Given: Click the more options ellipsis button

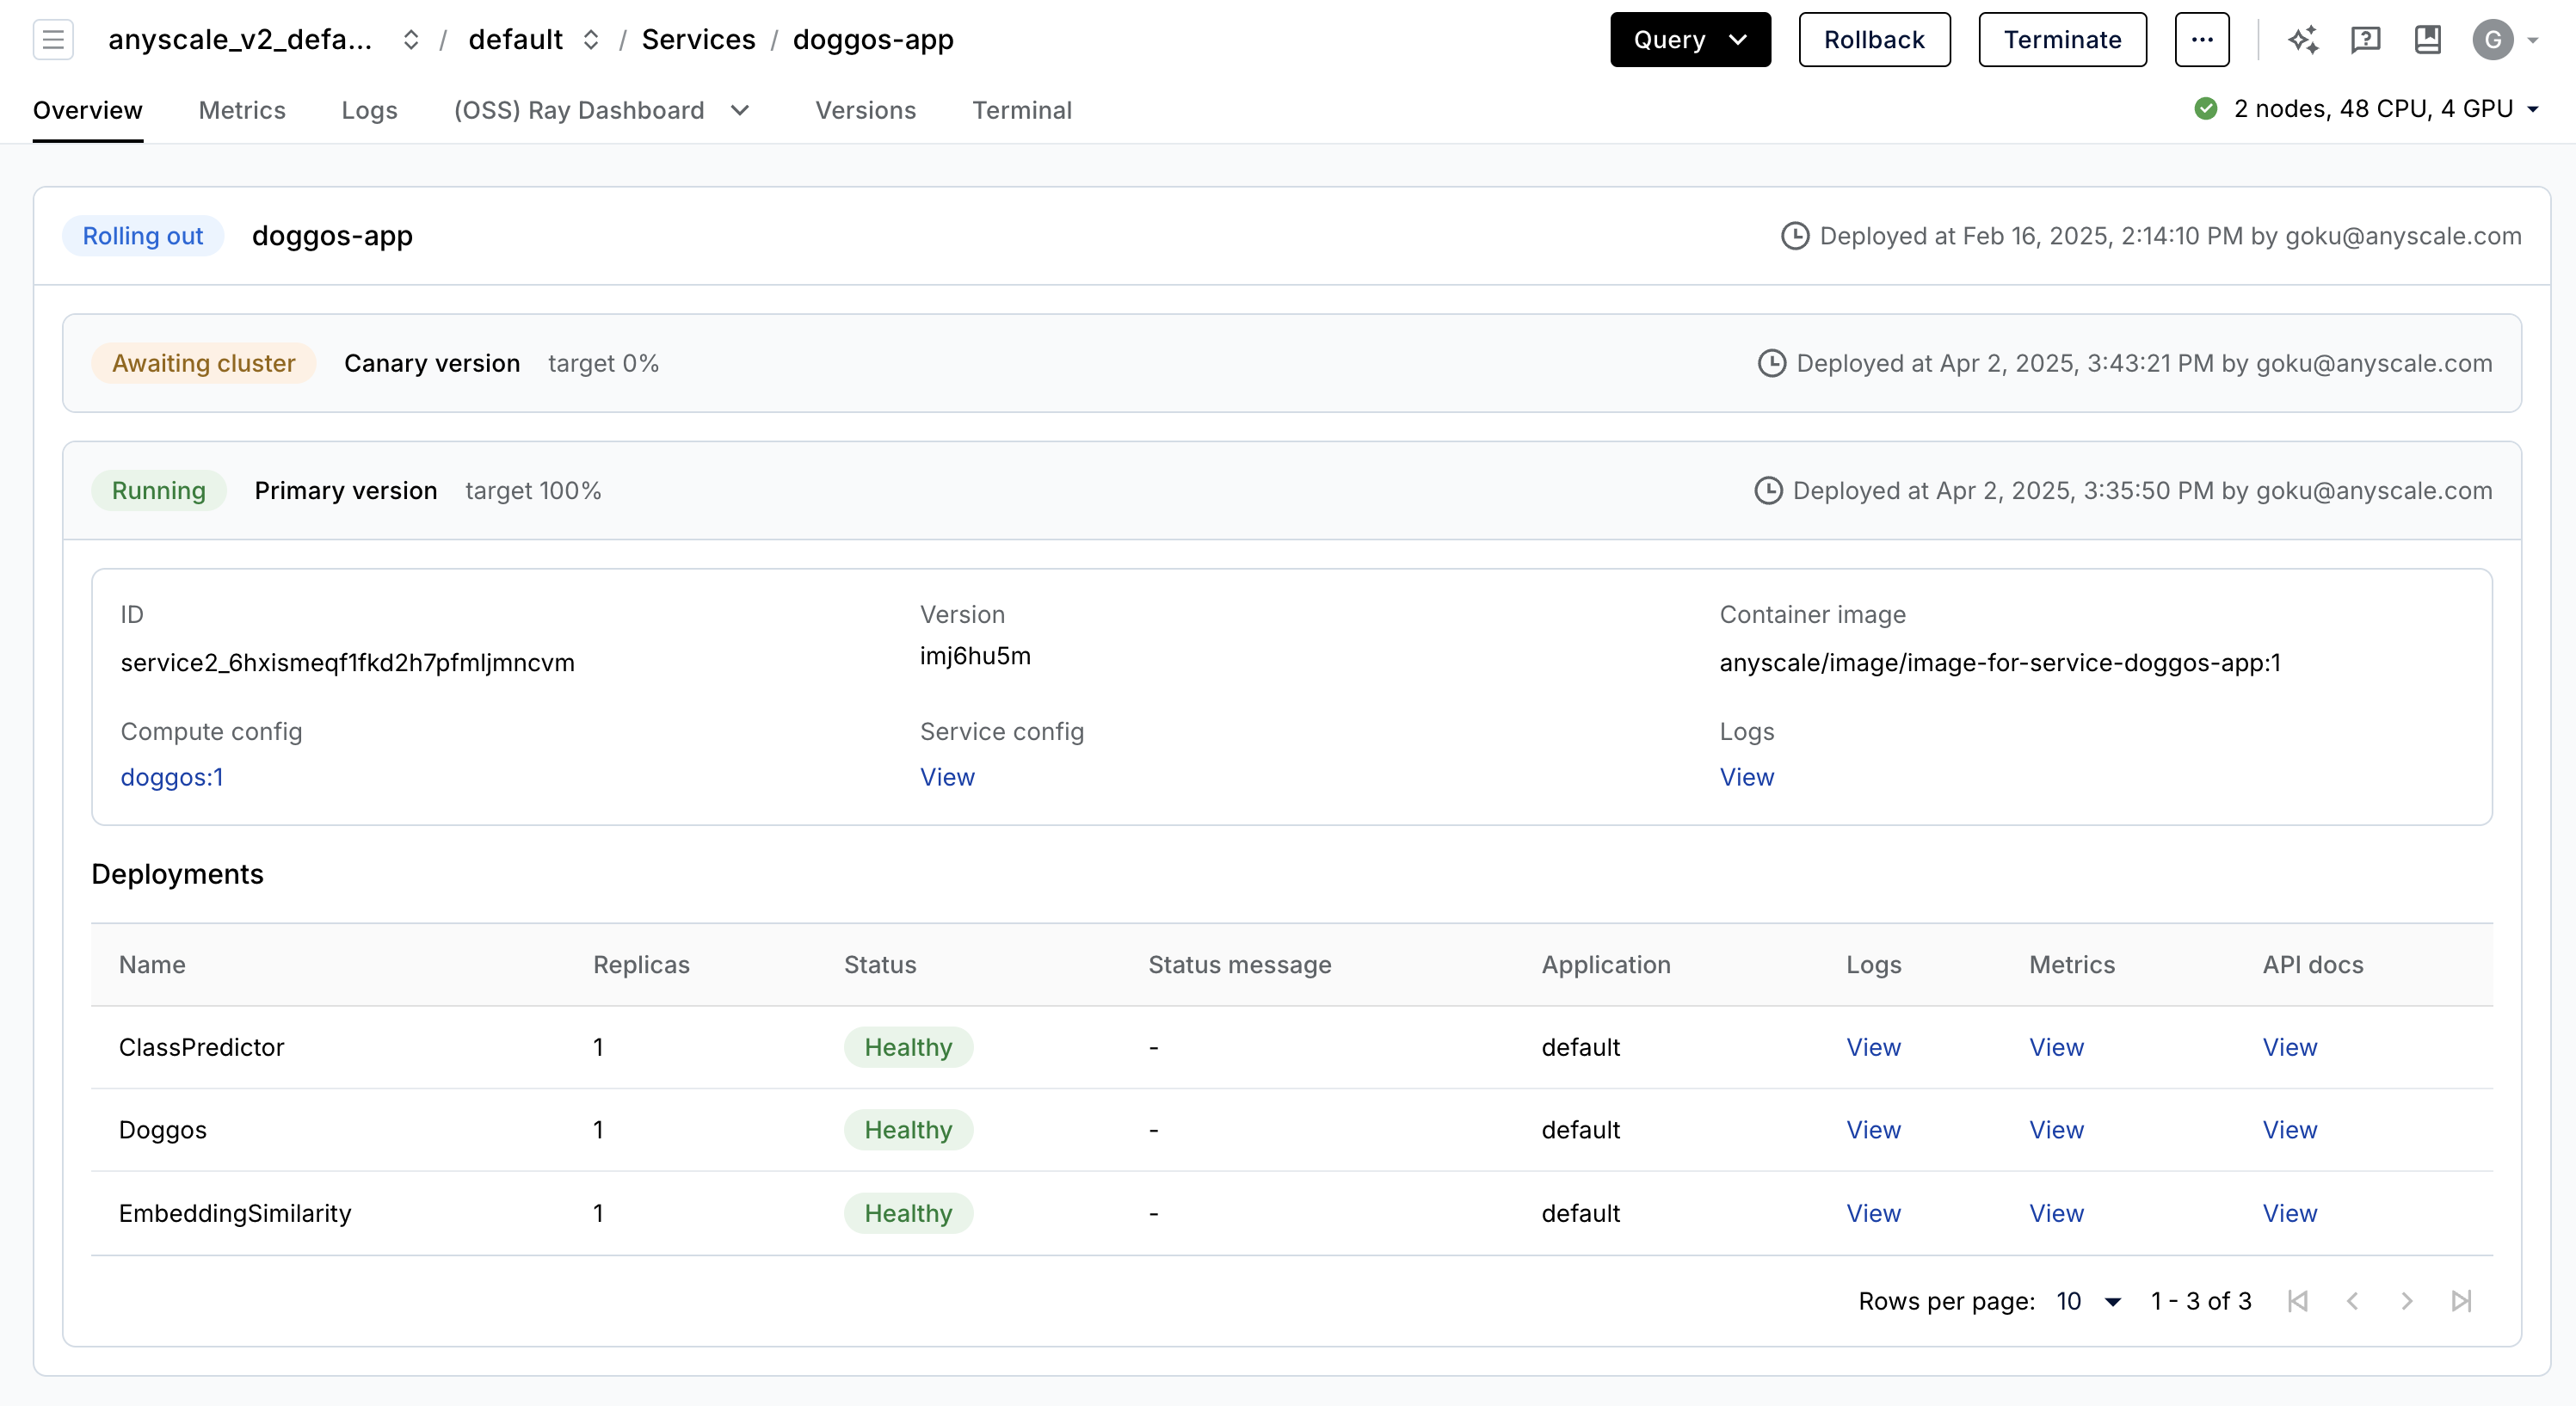Looking at the screenshot, I should pos(2202,40).
